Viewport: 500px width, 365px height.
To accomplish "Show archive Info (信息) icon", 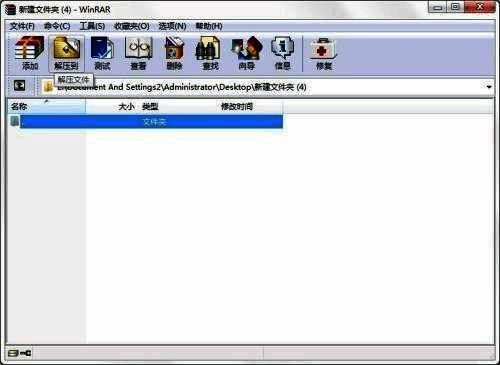I will pos(282,53).
